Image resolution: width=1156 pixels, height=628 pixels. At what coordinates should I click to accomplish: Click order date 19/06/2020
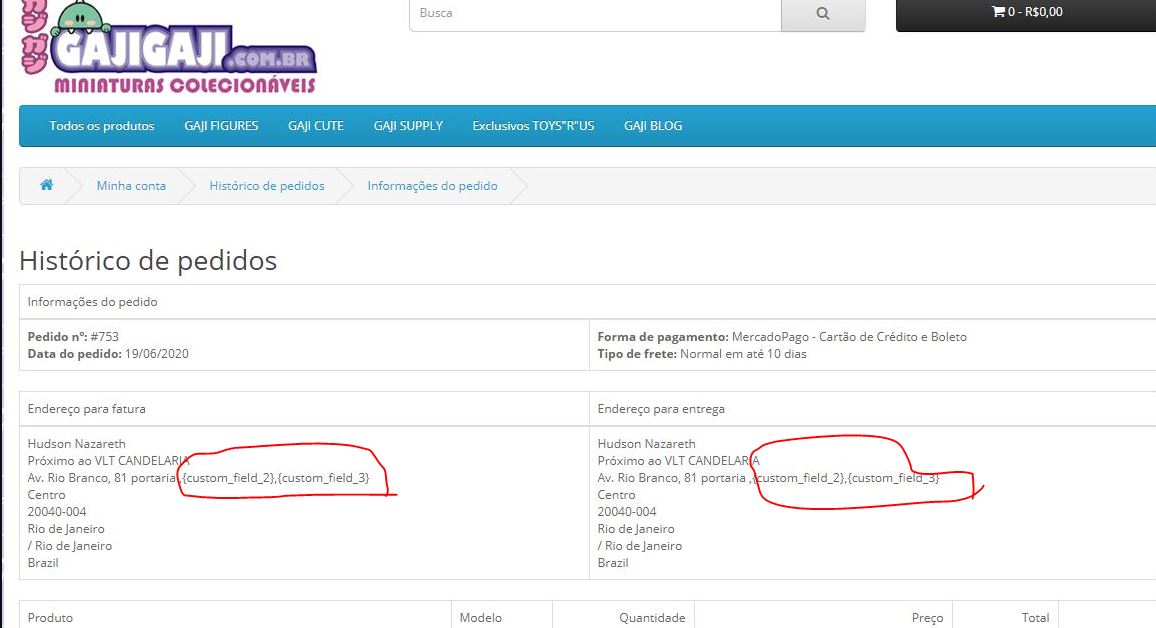pyautogui.click(x=156, y=354)
